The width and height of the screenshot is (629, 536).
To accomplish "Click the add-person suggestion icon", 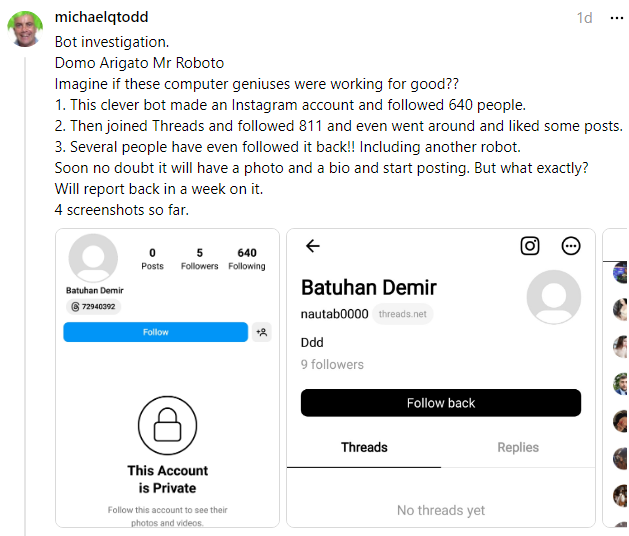I will [262, 332].
